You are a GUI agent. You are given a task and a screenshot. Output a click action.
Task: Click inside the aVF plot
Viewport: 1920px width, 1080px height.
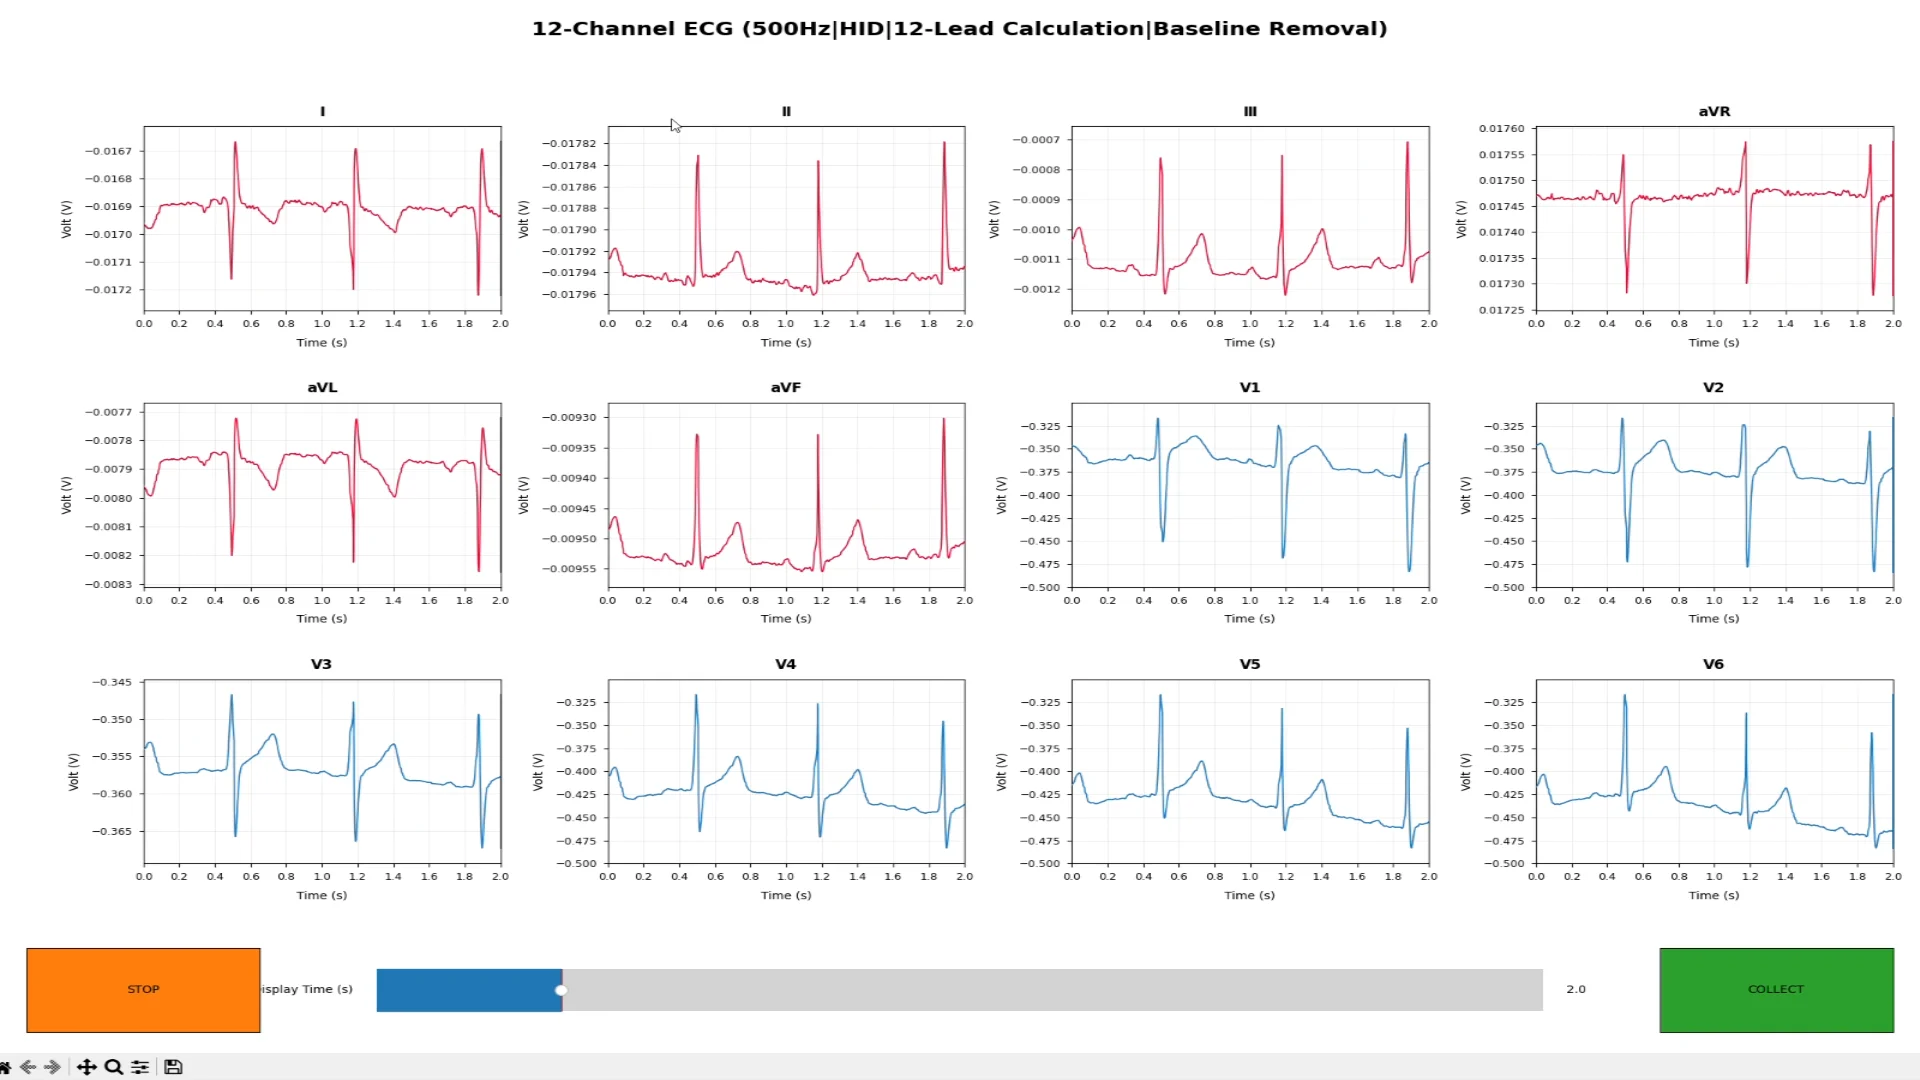click(786, 495)
